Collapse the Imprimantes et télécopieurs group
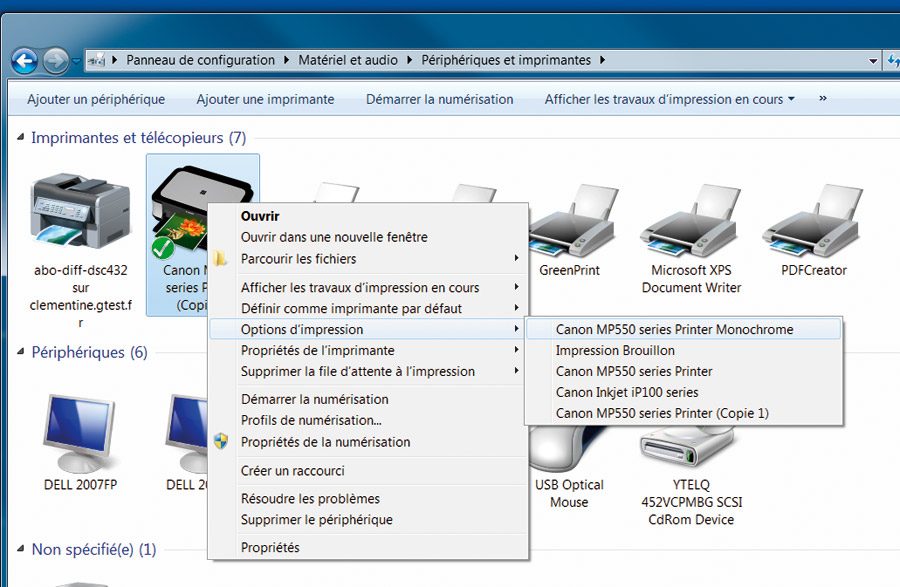The width and height of the screenshot is (900, 587). (21, 138)
